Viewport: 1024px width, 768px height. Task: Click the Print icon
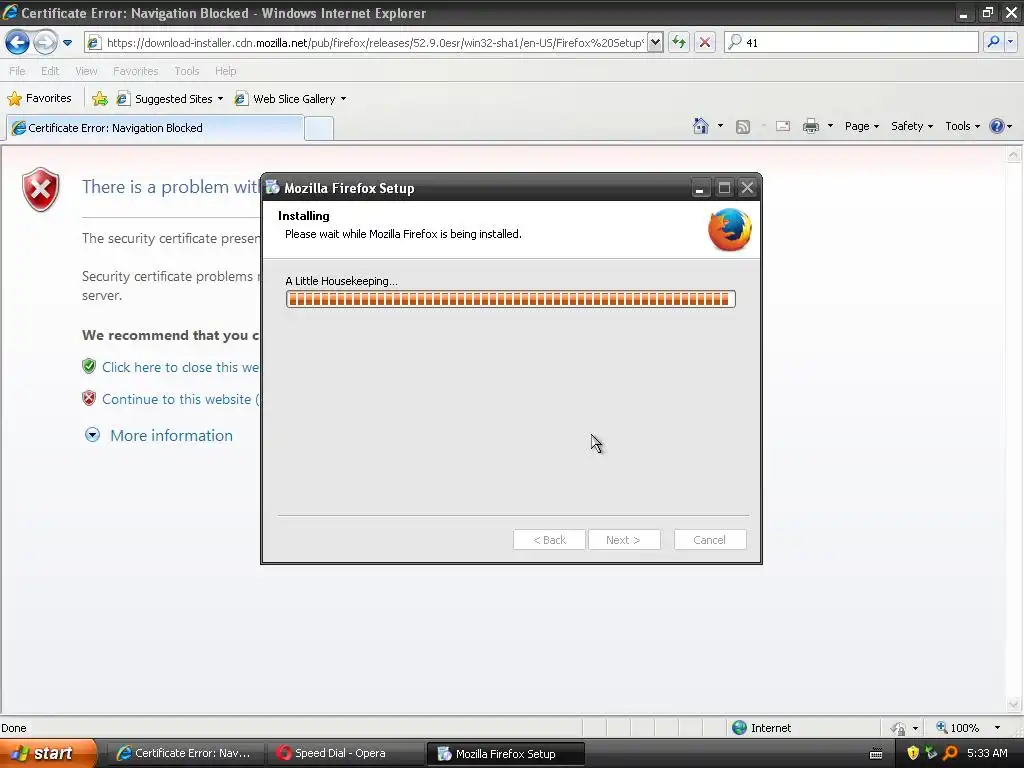pos(810,126)
